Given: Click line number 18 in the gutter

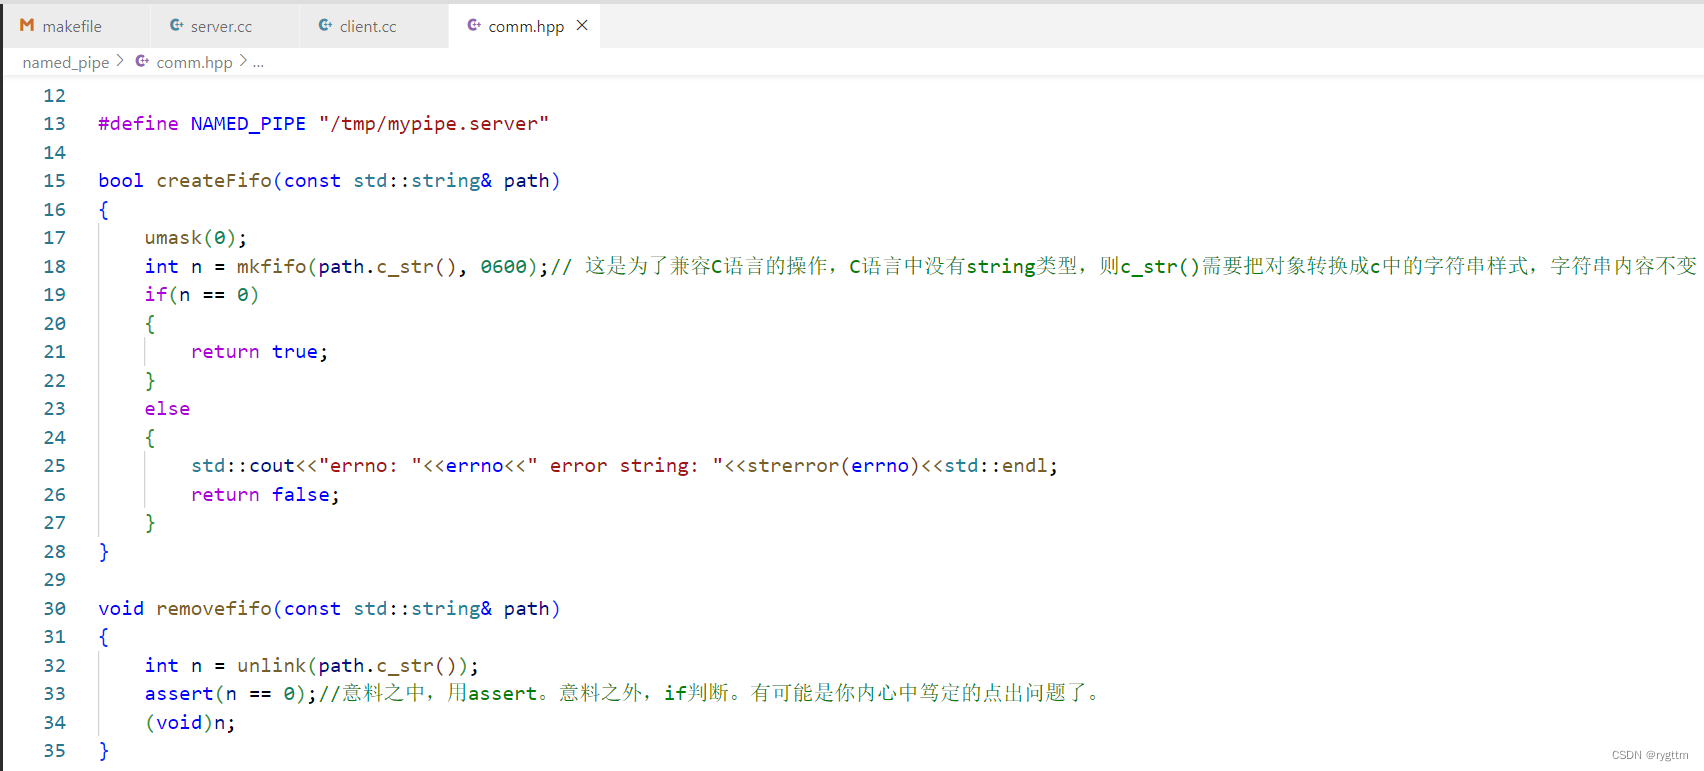Looking at the screenshot, I should [54, 267].
